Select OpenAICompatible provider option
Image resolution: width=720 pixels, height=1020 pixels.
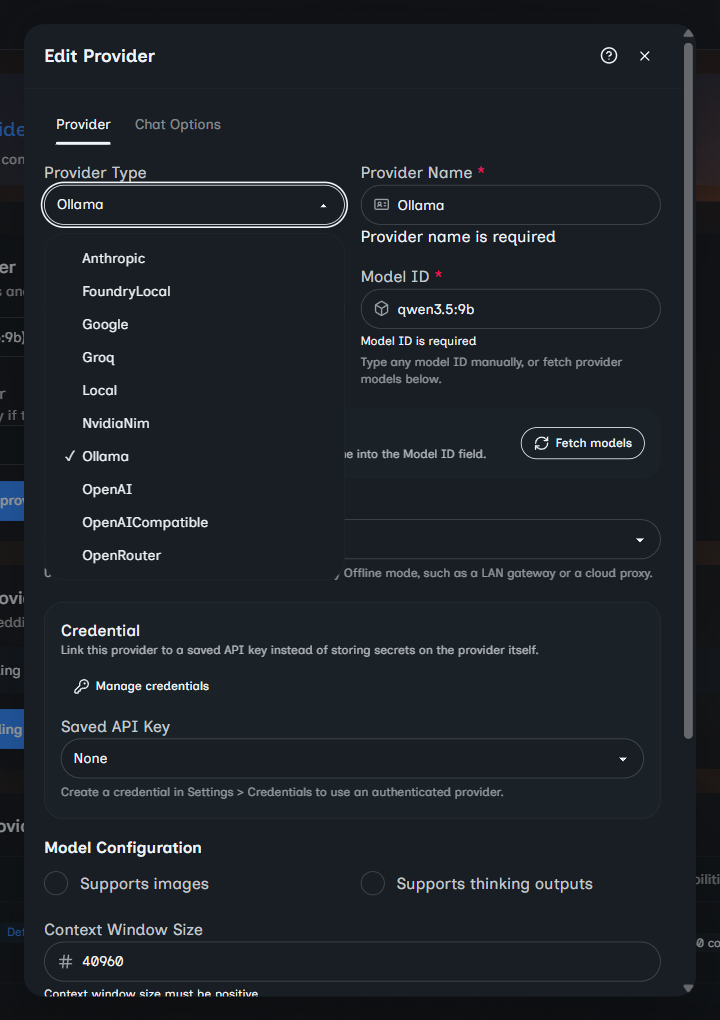pyautogui.click(x=194, y=522)
